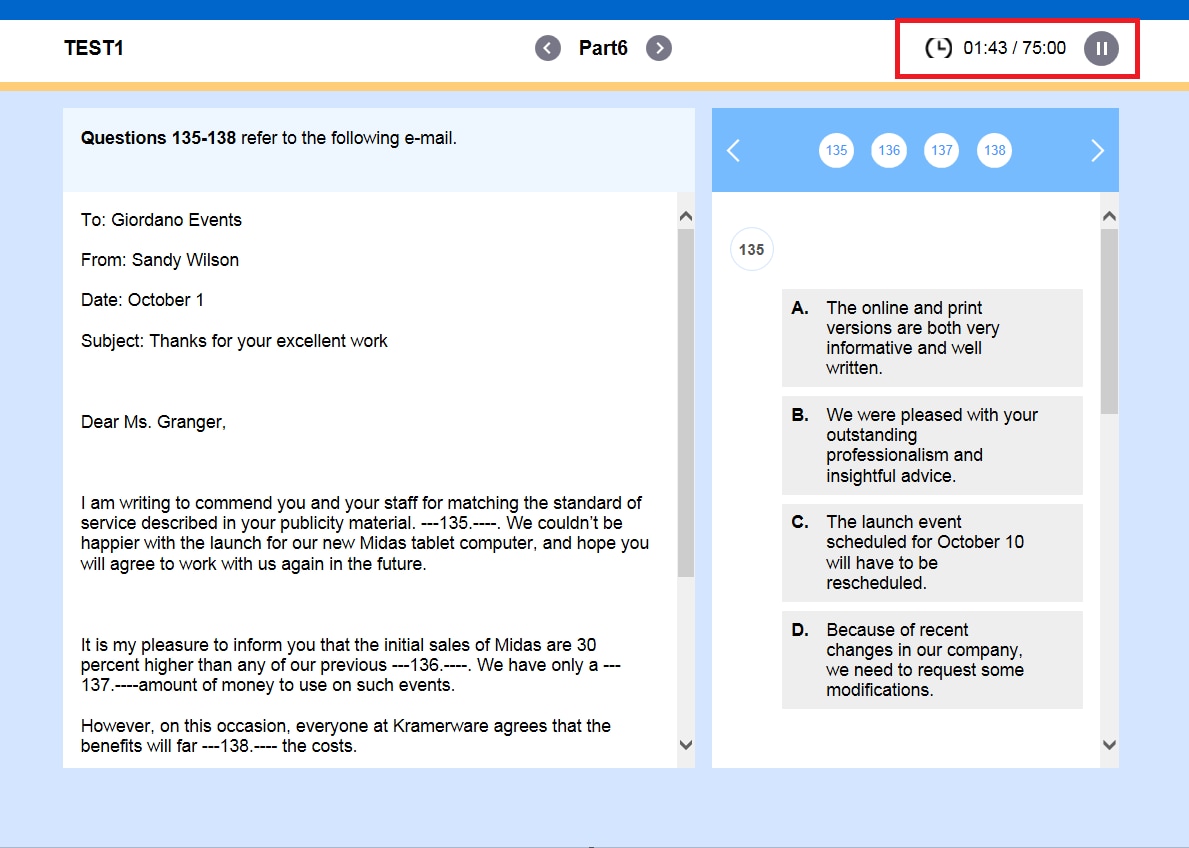Show next question set with right chevron
The width and height of the screenshot is (1189, 848).
(x=1097, y=150)
